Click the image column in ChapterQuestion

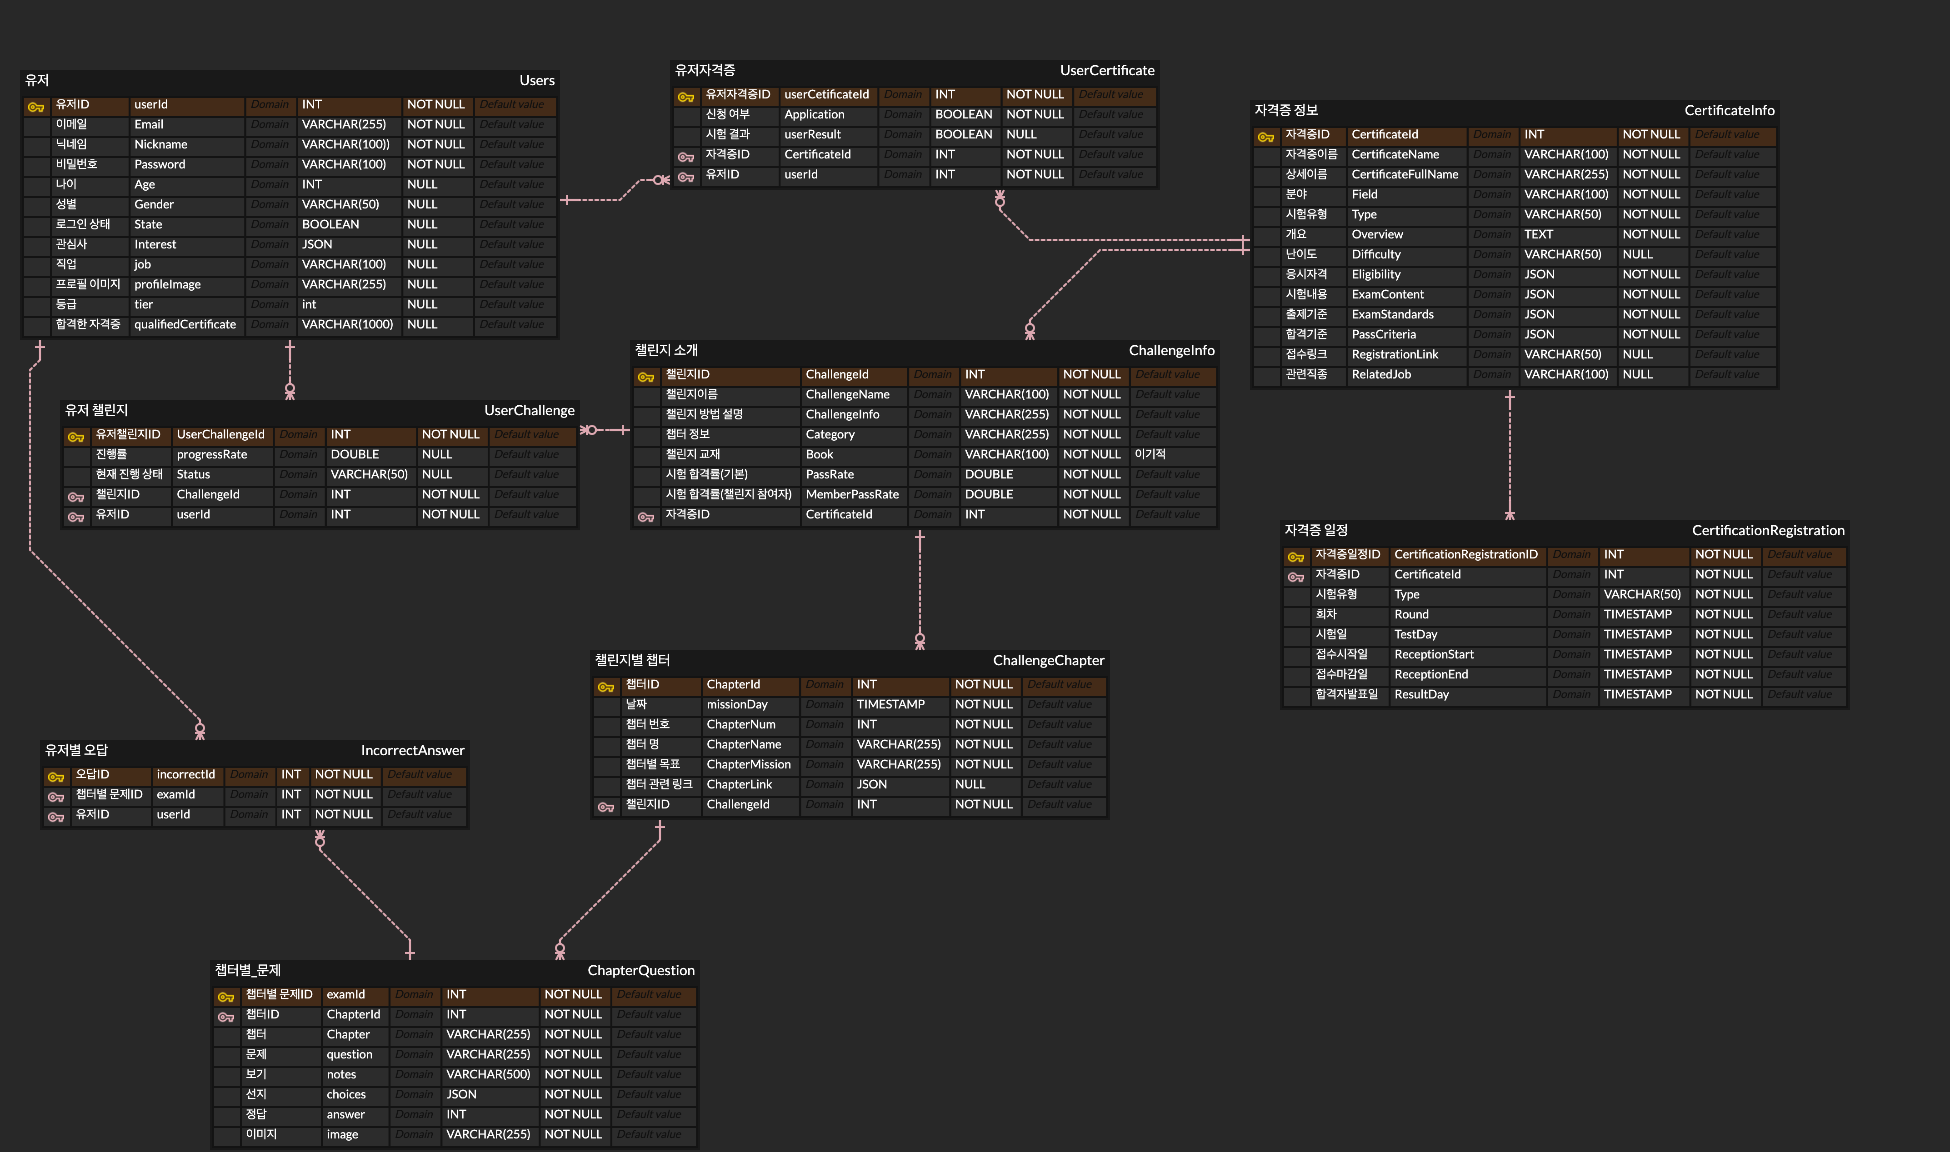pyautogui.click(x=342, y=1134)
